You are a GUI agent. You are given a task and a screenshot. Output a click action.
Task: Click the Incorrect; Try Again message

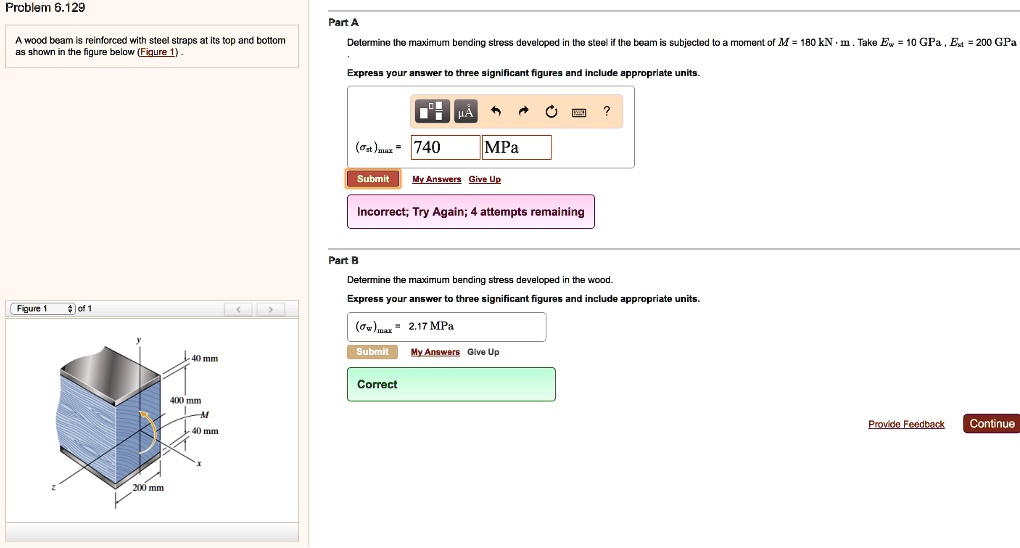(x=471, y=212)
